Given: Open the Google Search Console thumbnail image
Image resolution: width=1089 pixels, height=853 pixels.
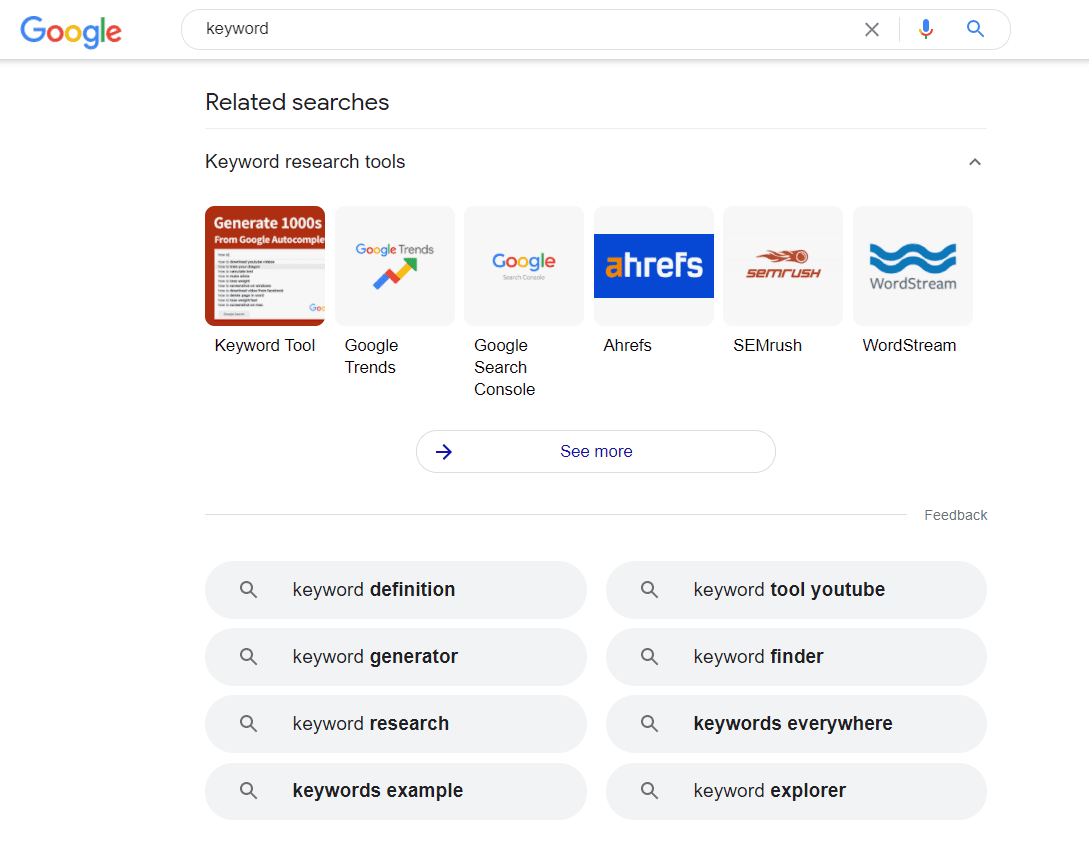Looking at the screenshot, I should tap(524, 266).
